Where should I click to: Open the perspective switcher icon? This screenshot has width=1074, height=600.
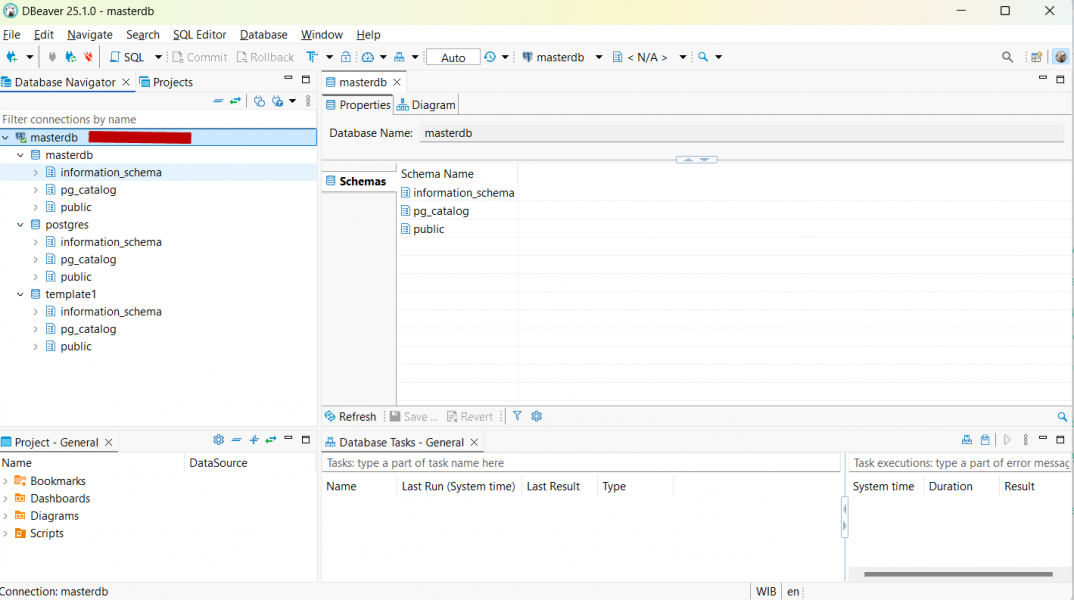[1036, 57]
